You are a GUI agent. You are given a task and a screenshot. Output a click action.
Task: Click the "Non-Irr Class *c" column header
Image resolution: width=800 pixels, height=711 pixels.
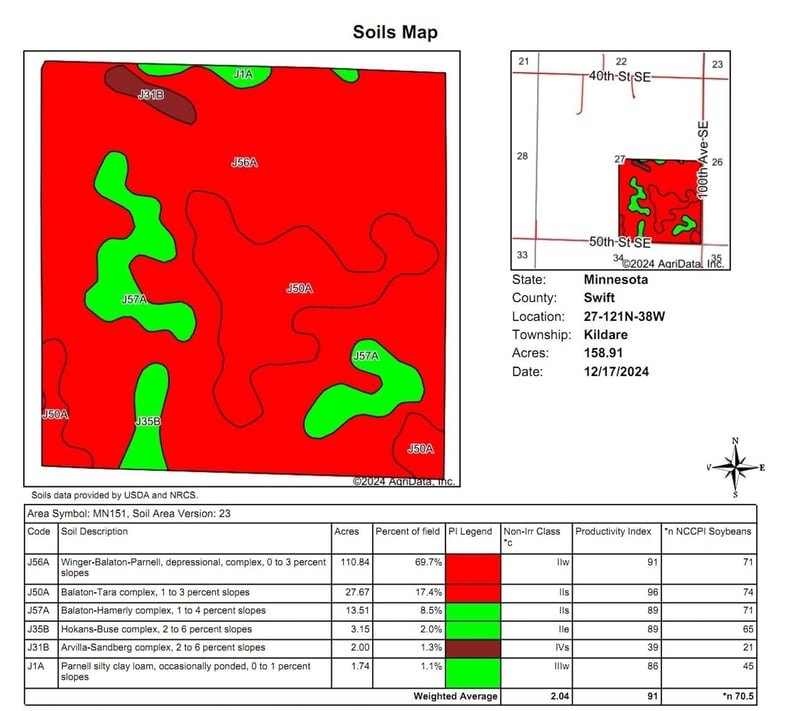click(x=532, y=537)
